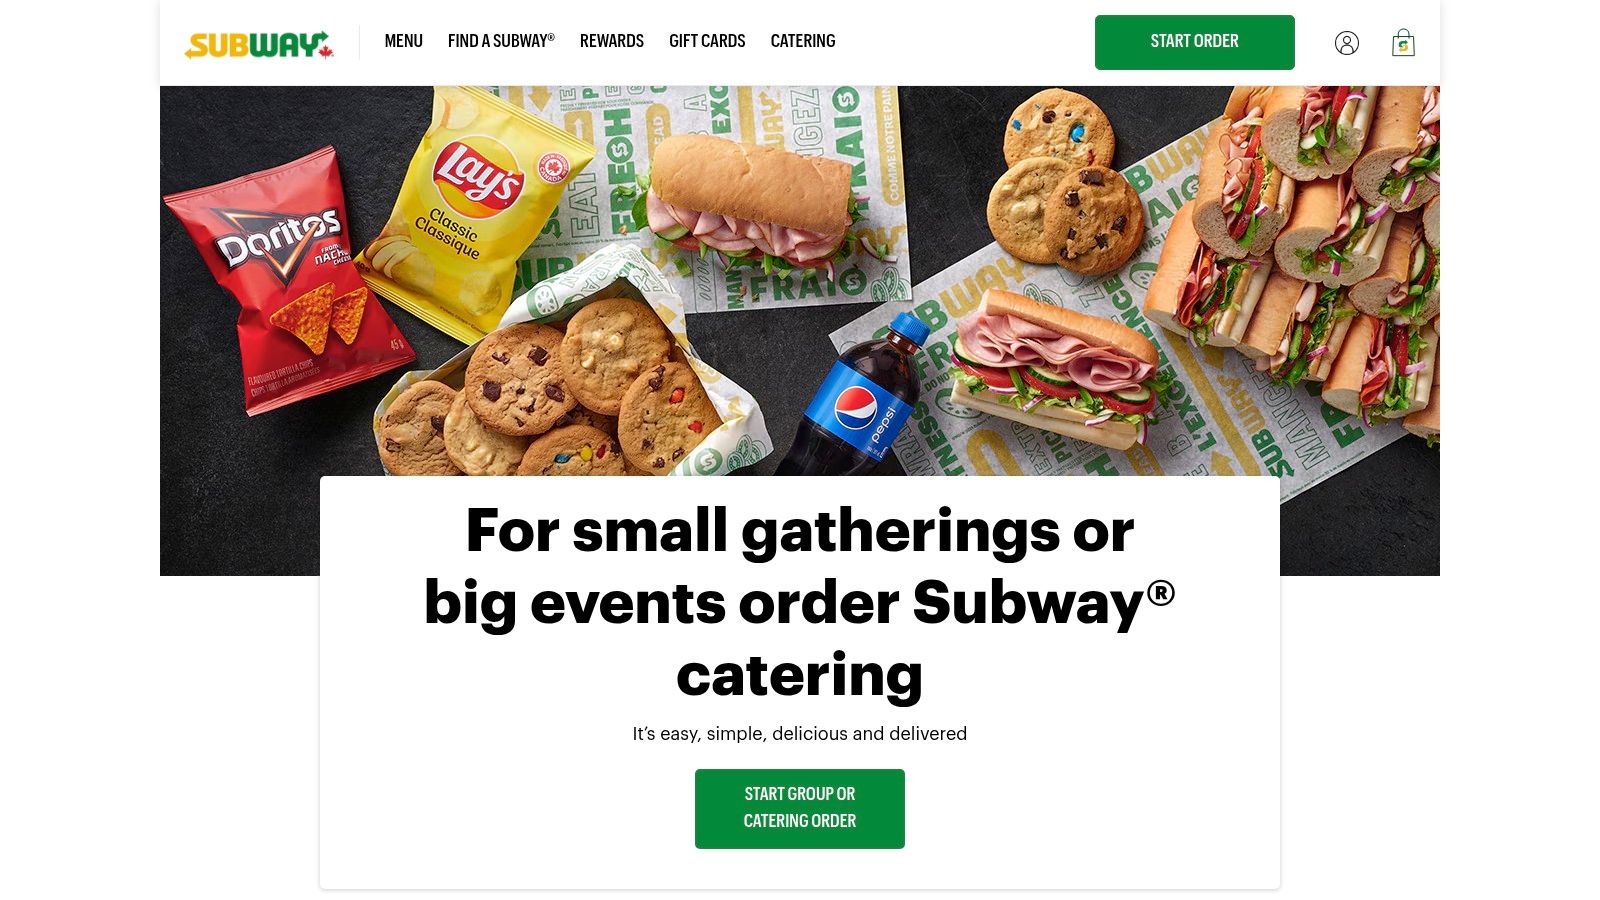Click the Pepsi bottle in the banner

tap(855, 400)
